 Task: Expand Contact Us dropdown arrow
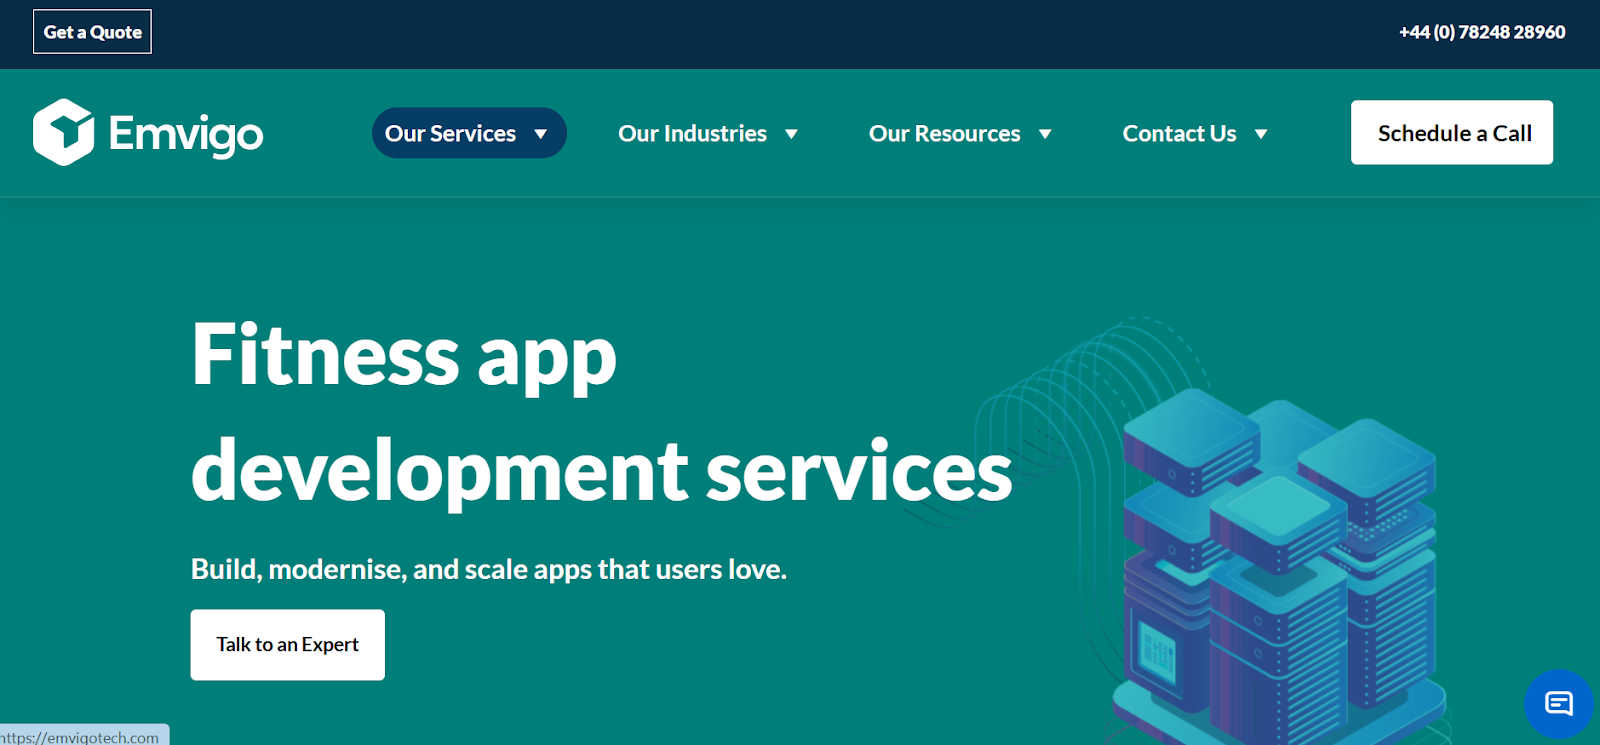pyautogui.click(x=1261, y=134)
